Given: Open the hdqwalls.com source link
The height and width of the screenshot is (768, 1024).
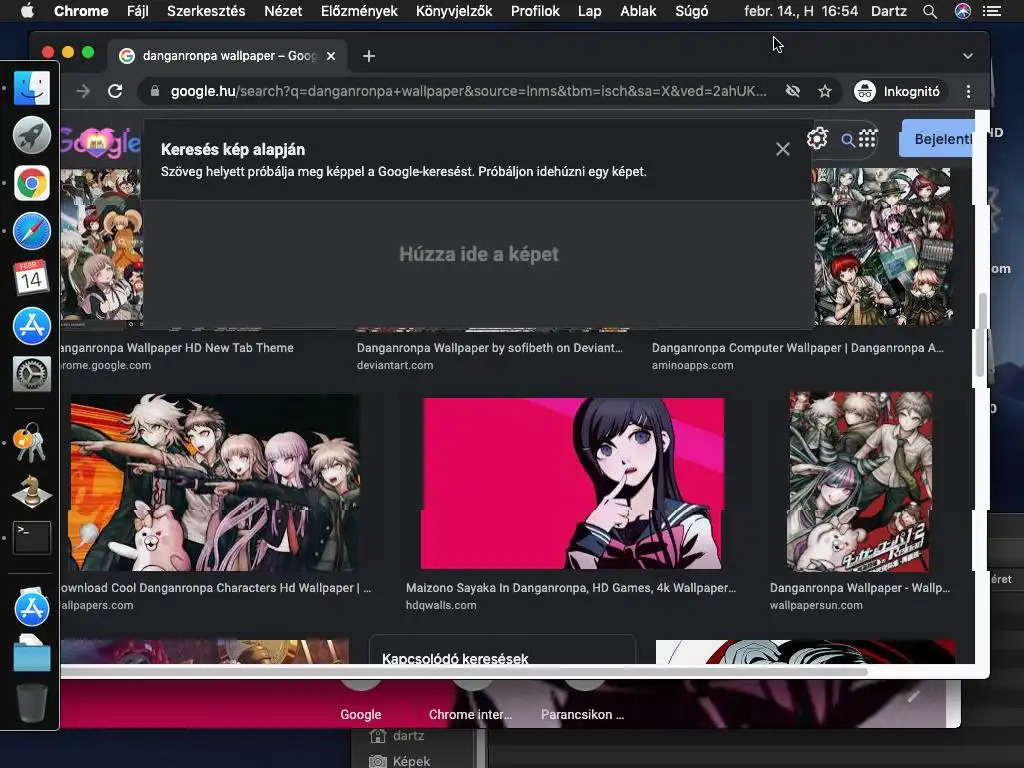Looking at the screenshot, I should [441, 605].
